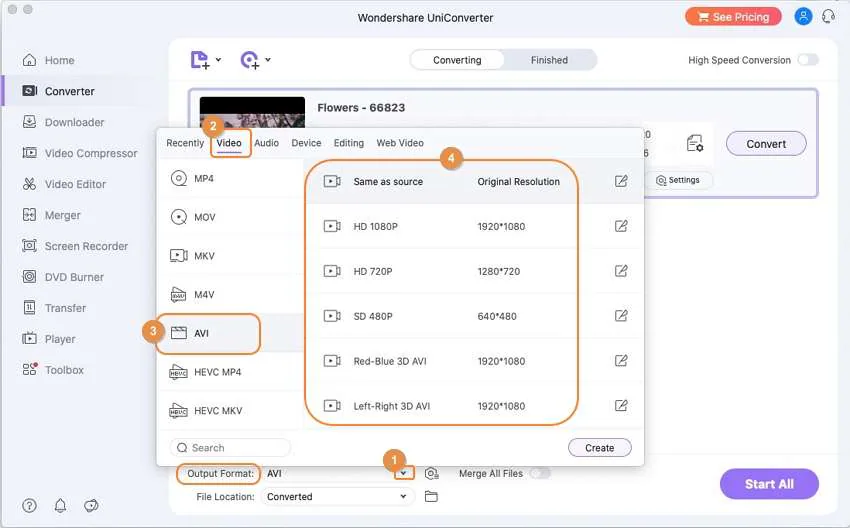The height and width of the screenshot is (528, 850).
Task: Toggle High Speed Conversion switch
Action: 808,60
